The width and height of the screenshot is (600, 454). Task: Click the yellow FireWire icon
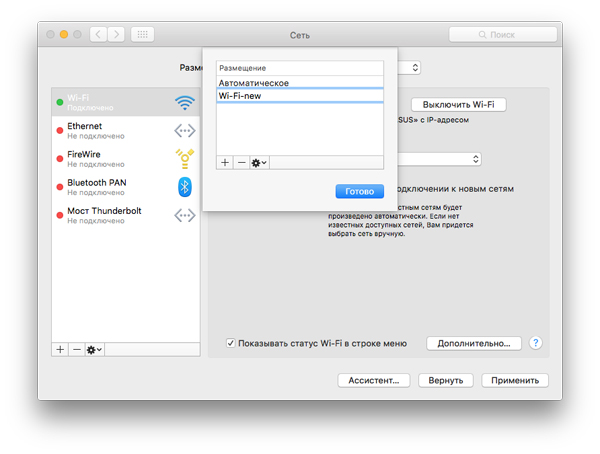coord(184,157)
